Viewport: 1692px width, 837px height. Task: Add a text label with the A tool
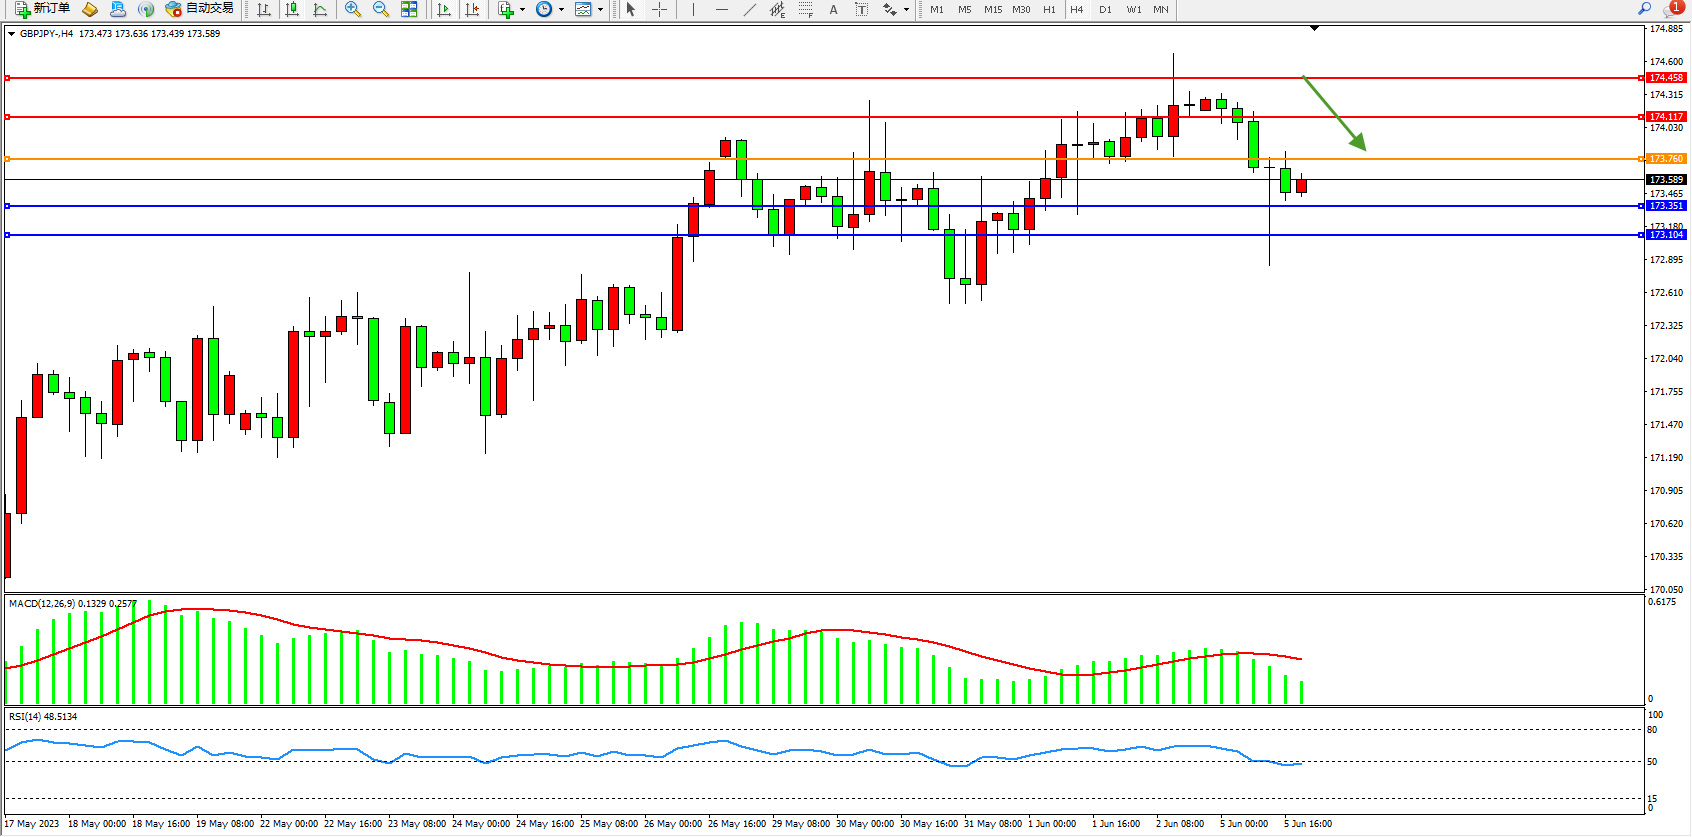pyautogui.click(x=833, y=9)
